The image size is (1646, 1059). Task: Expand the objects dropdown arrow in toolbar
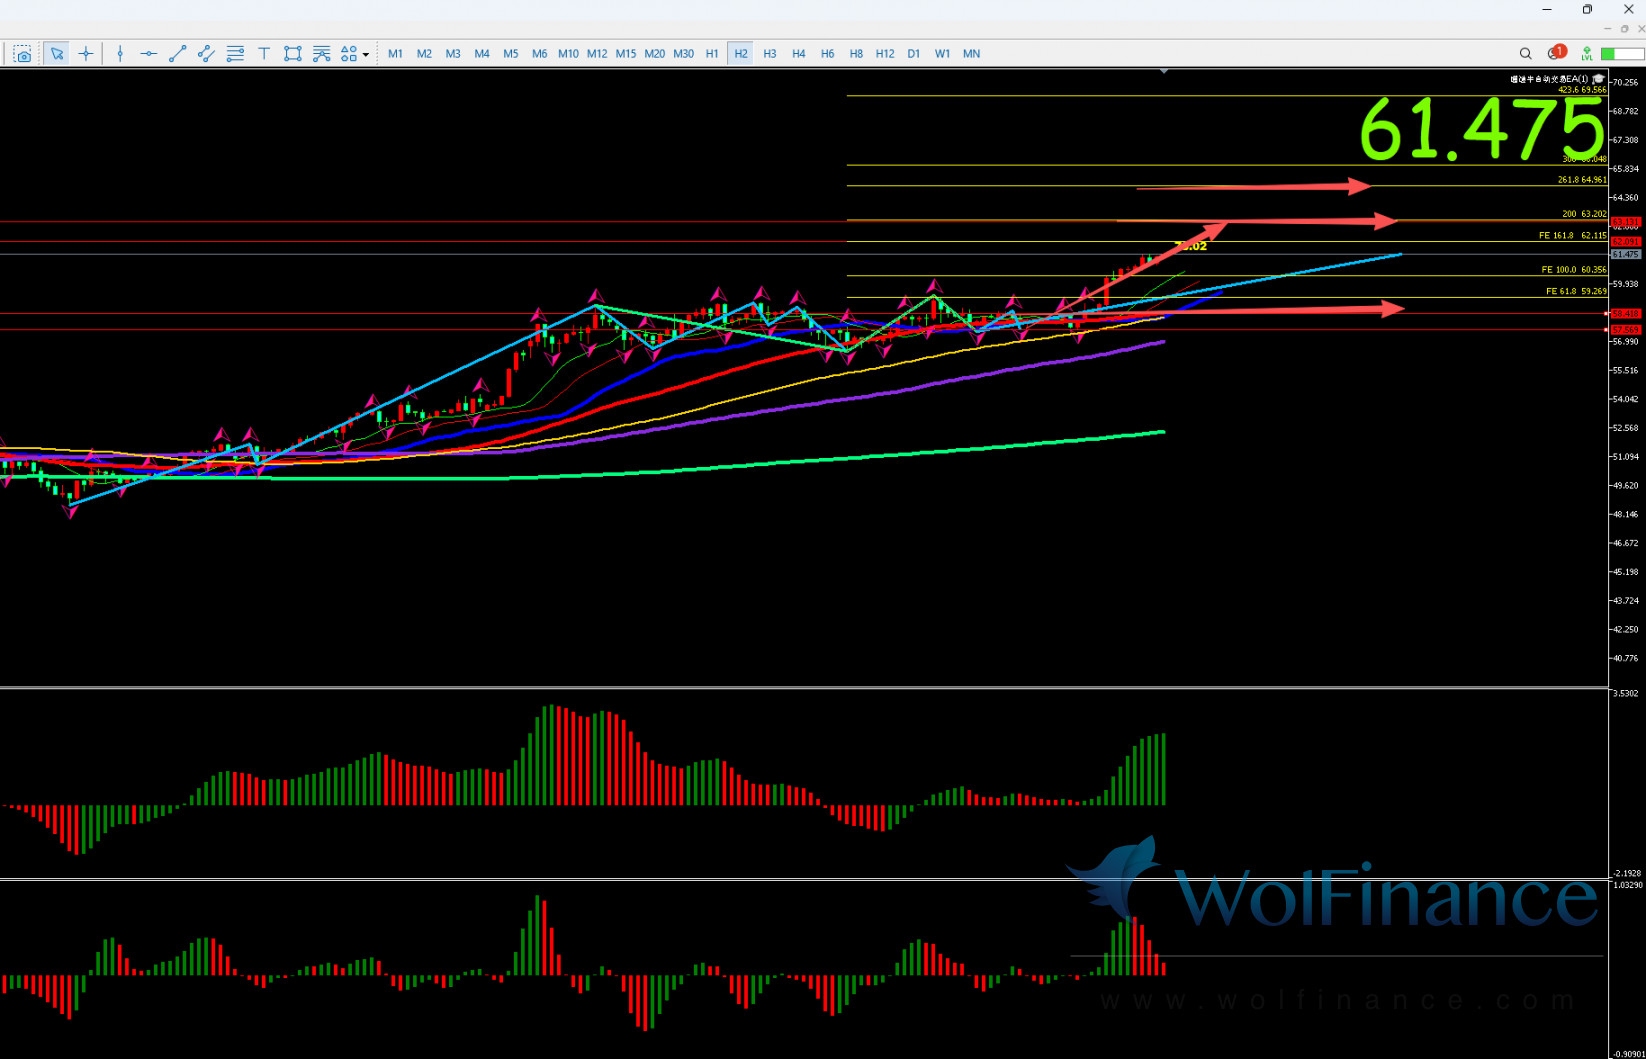[366, 55]
